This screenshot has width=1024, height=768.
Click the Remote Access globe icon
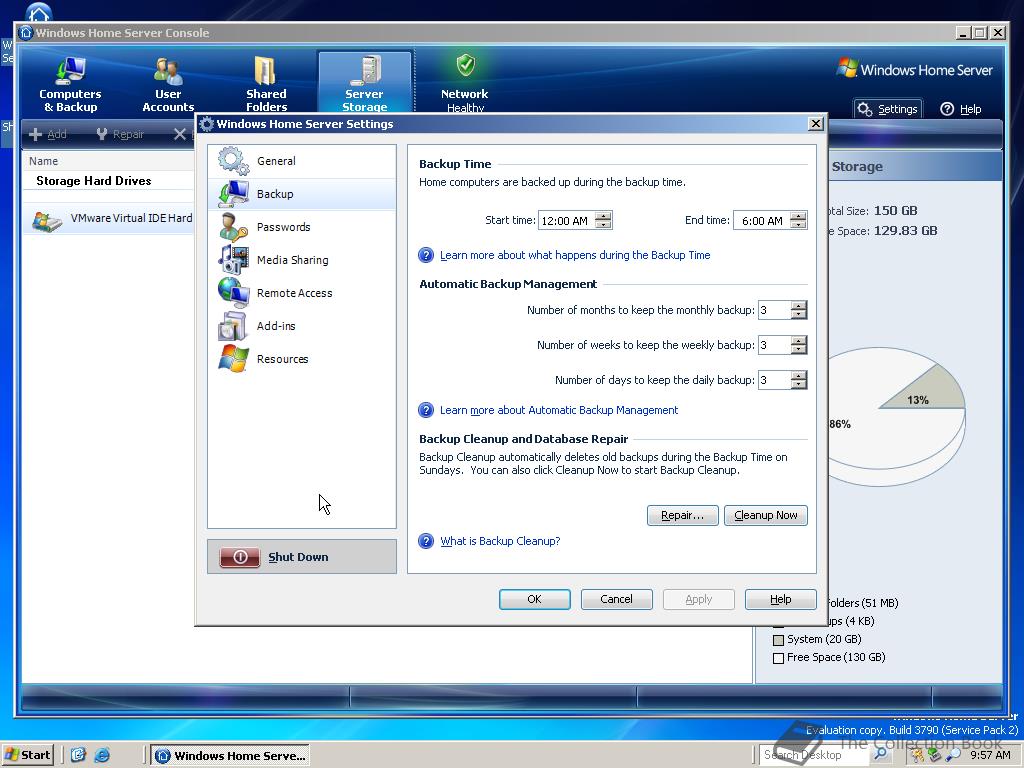click(x=233, y=293)
